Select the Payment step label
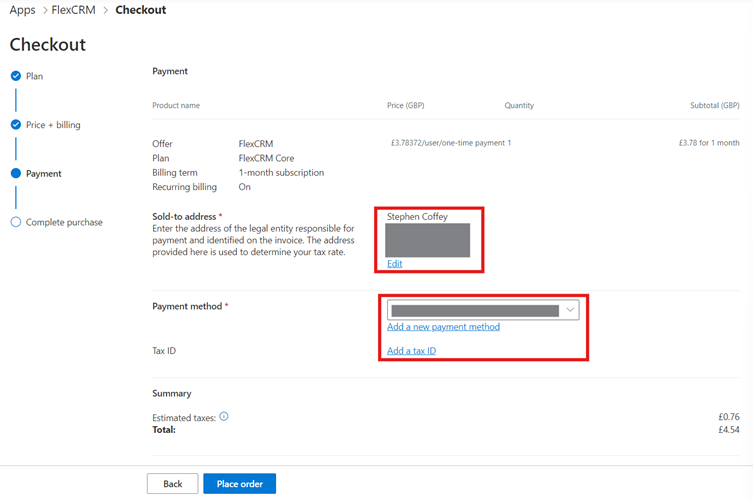Viewport: 753px width, 501px height. click(x=44, y=174)
